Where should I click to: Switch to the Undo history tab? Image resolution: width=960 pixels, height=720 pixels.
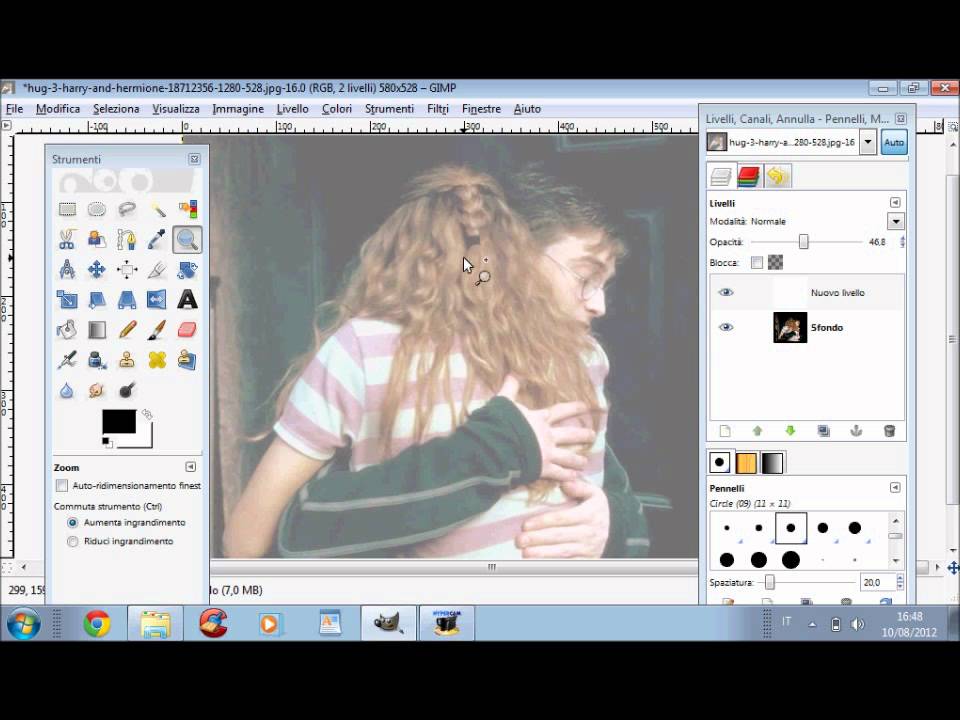[776, 176]
